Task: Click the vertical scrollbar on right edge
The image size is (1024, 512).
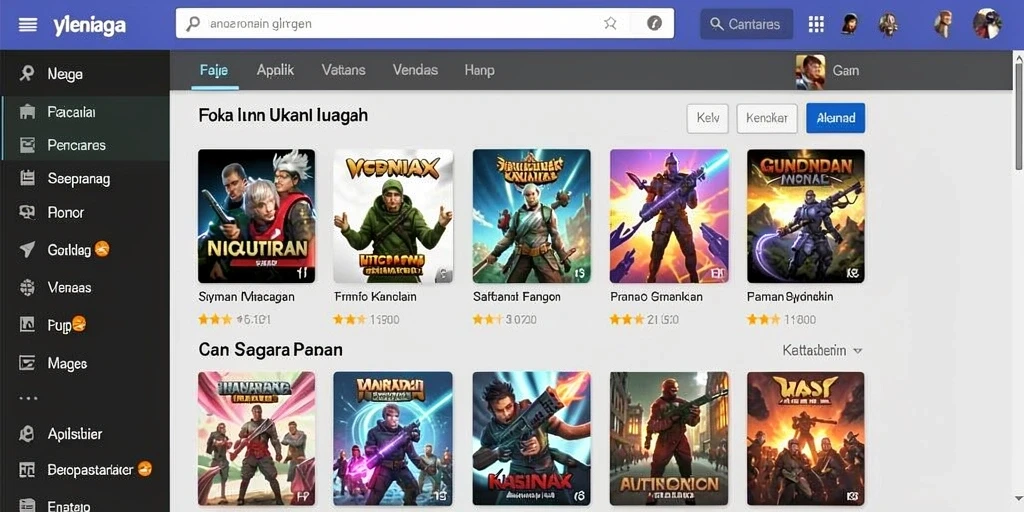Action: pyautogui.click(x=1018, y=114)
